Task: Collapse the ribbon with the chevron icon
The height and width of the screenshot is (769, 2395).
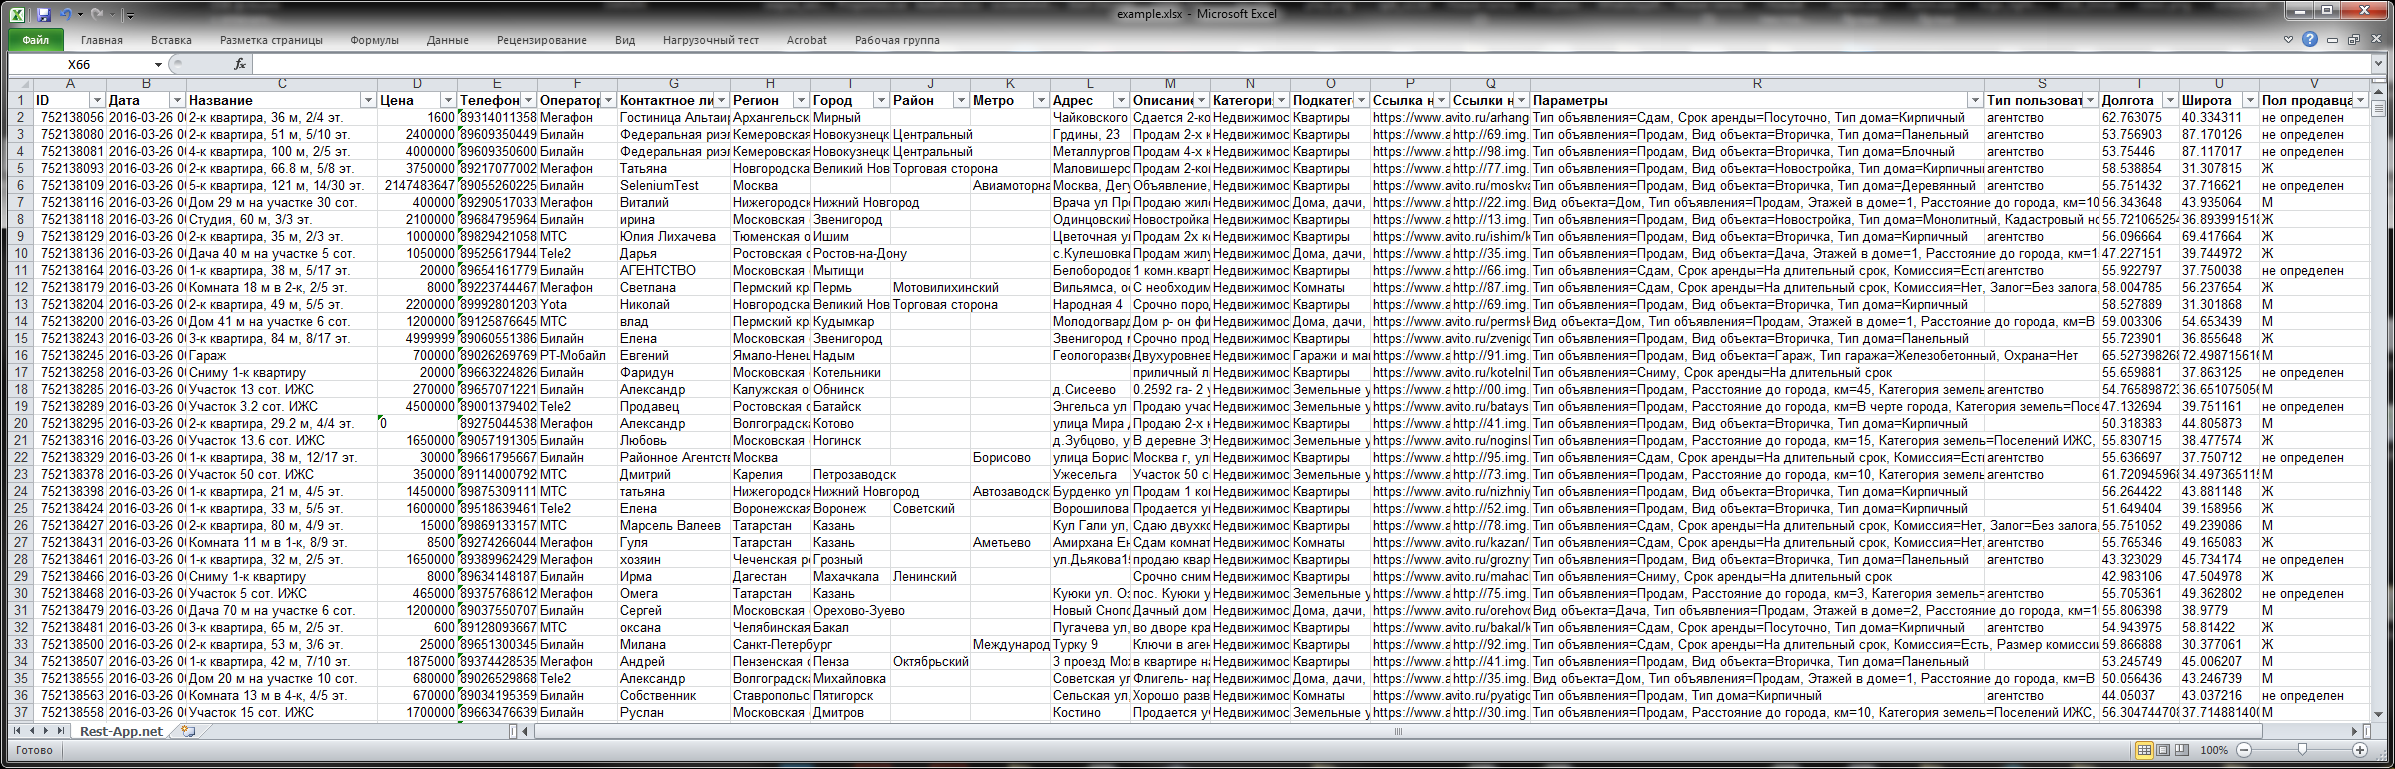Action: click(x=2288, y=40)
